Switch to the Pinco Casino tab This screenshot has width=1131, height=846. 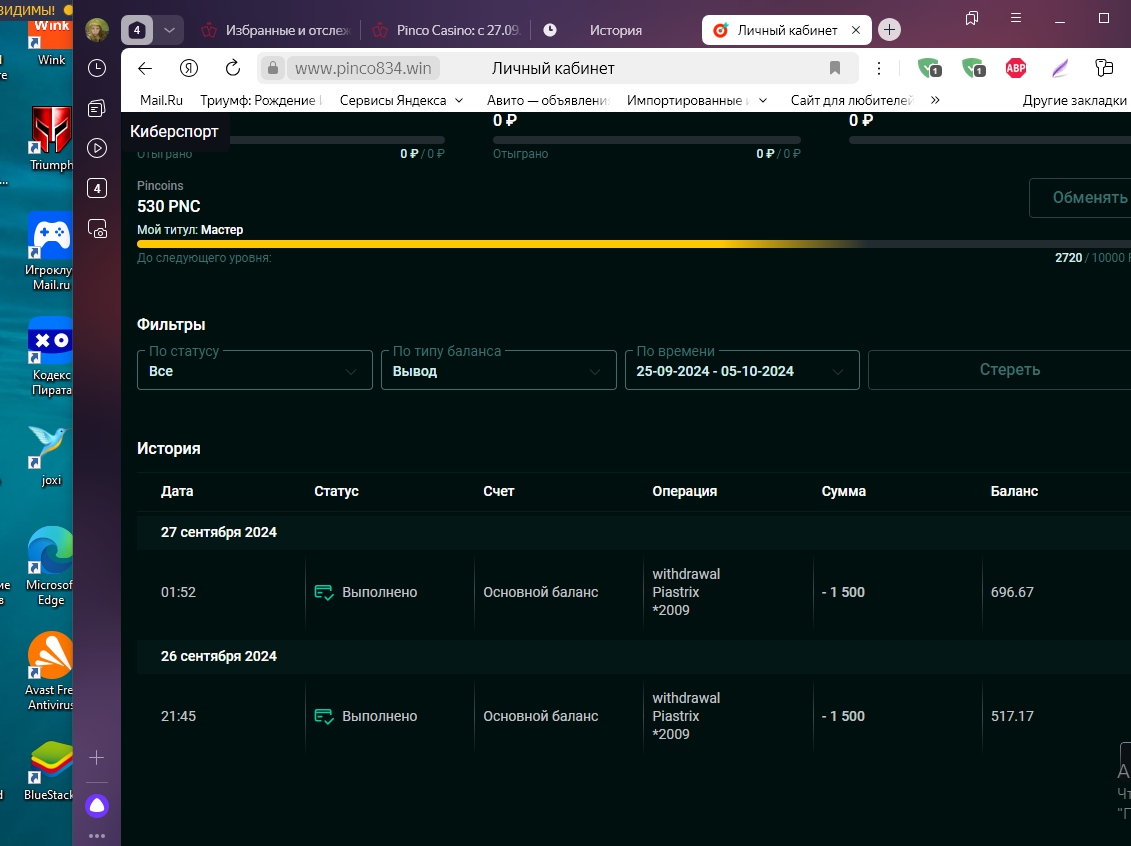(x=446, y=30)
